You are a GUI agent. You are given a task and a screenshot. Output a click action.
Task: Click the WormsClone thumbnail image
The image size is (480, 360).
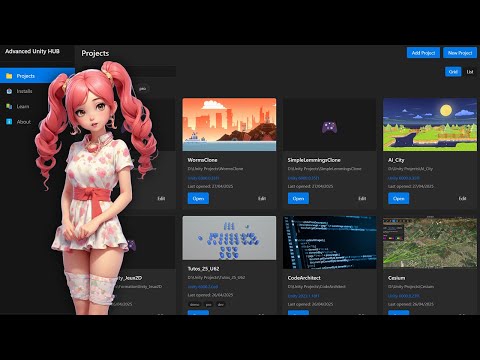point(229,124)
